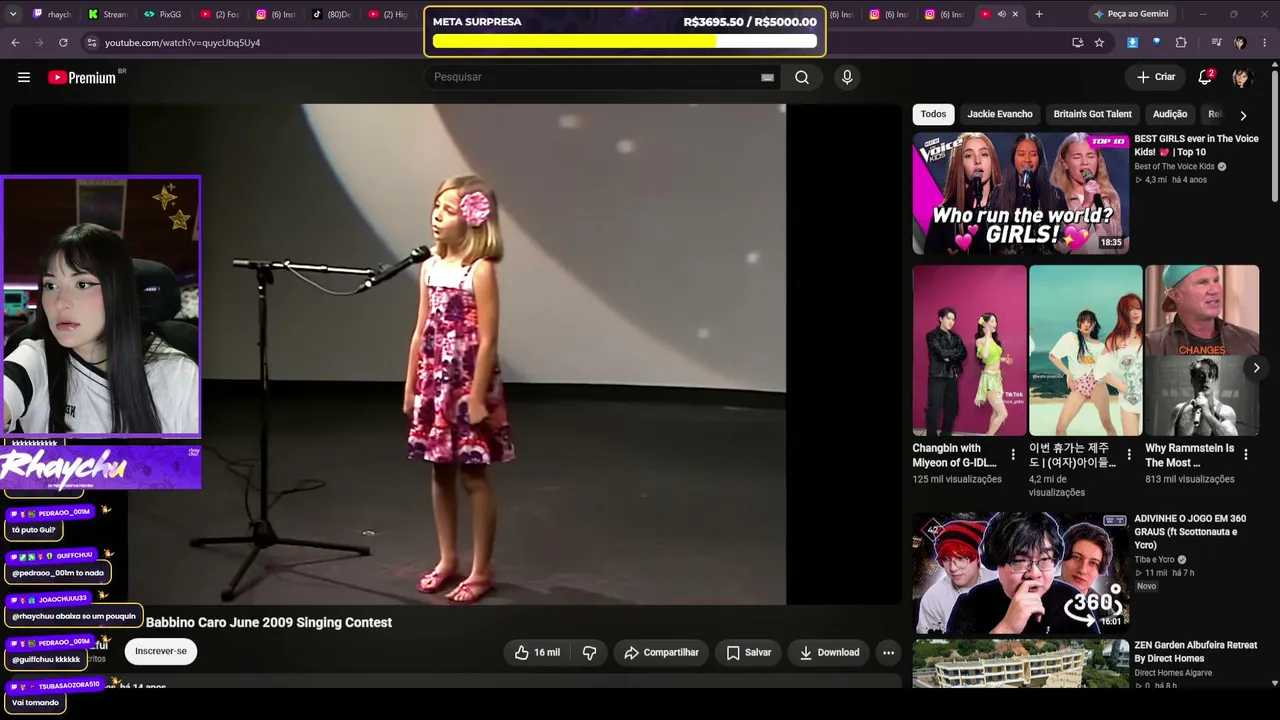The height and width of the screenshot is (720, 1280).
Task: Close the active YouTube tab
Action: coord(1015,14)
